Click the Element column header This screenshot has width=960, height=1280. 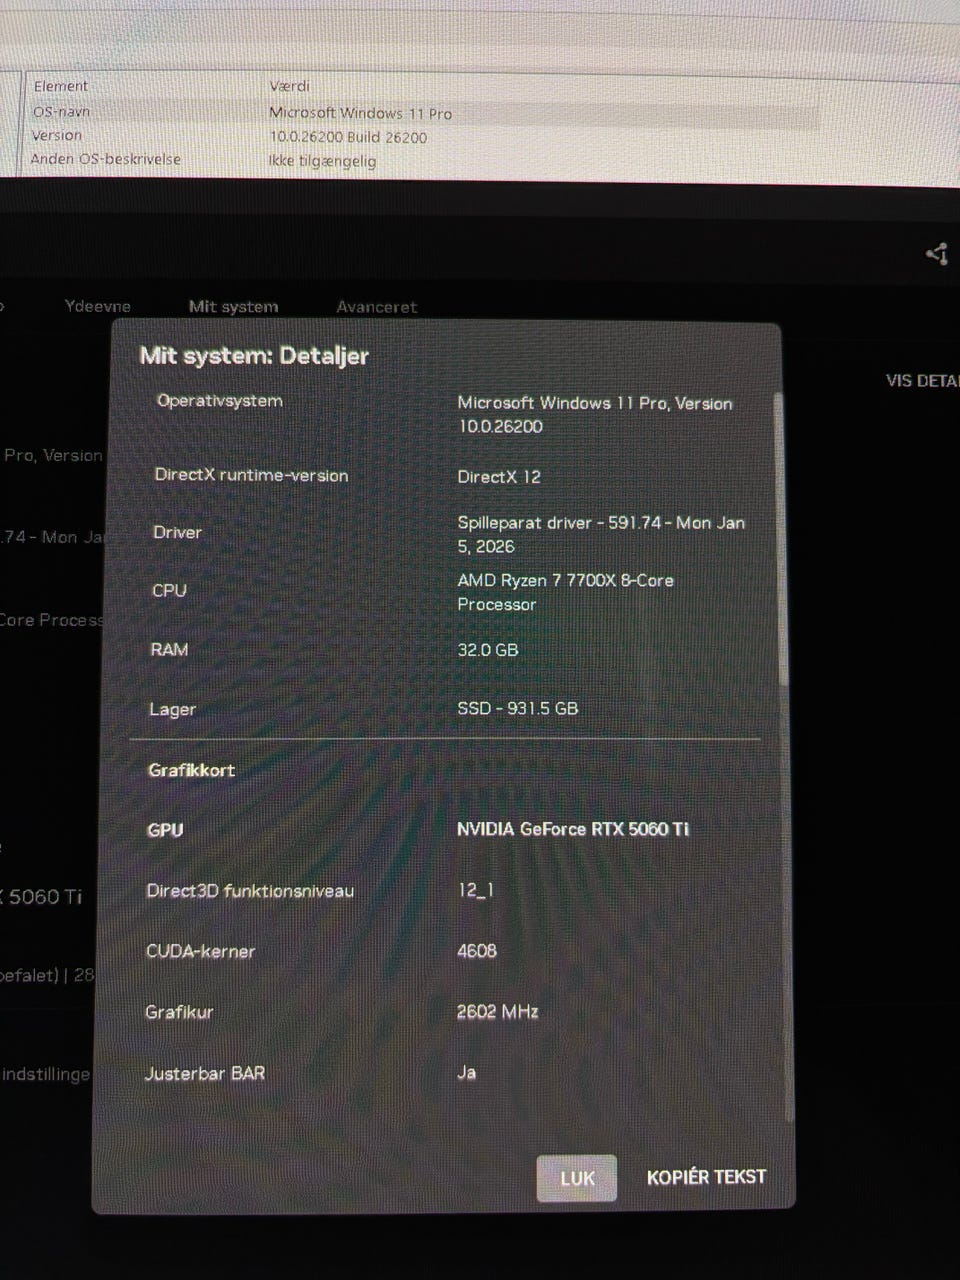pos(60,86)
